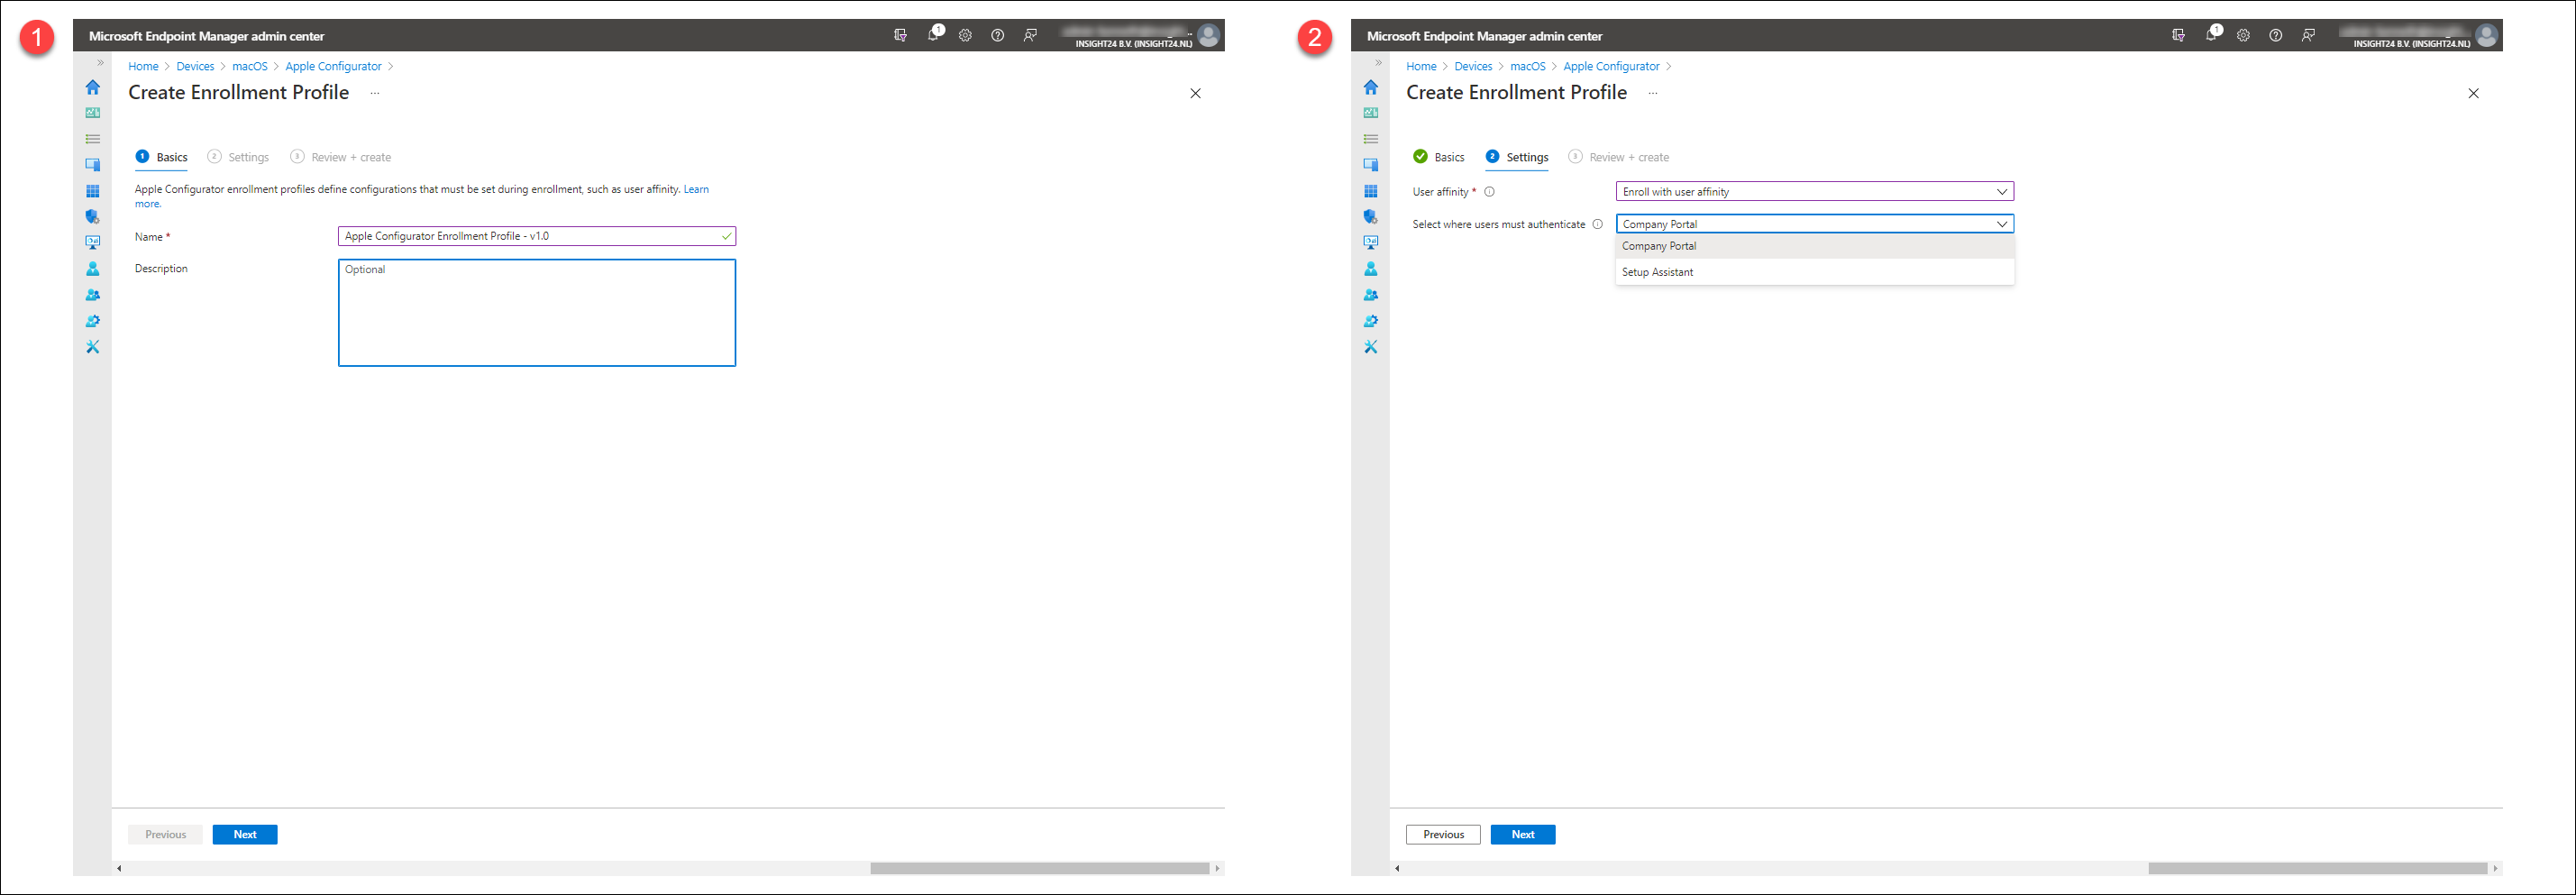The height and width of the screenshot is (895, 2576).
Task: Open directory filter icon in left screenshot header
Action: (x=900, y=35)
